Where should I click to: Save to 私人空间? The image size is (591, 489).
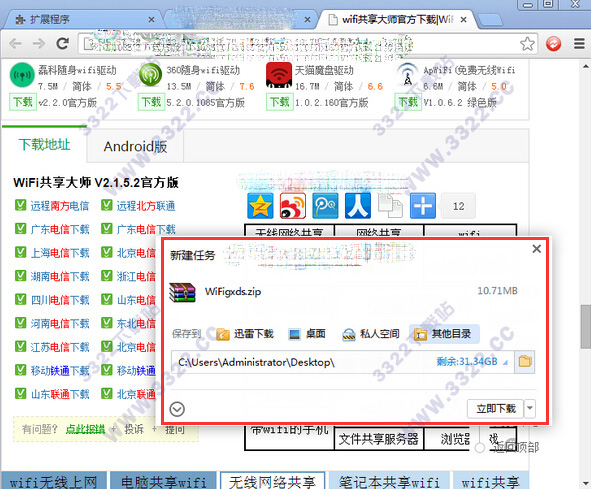pos(371,334)
